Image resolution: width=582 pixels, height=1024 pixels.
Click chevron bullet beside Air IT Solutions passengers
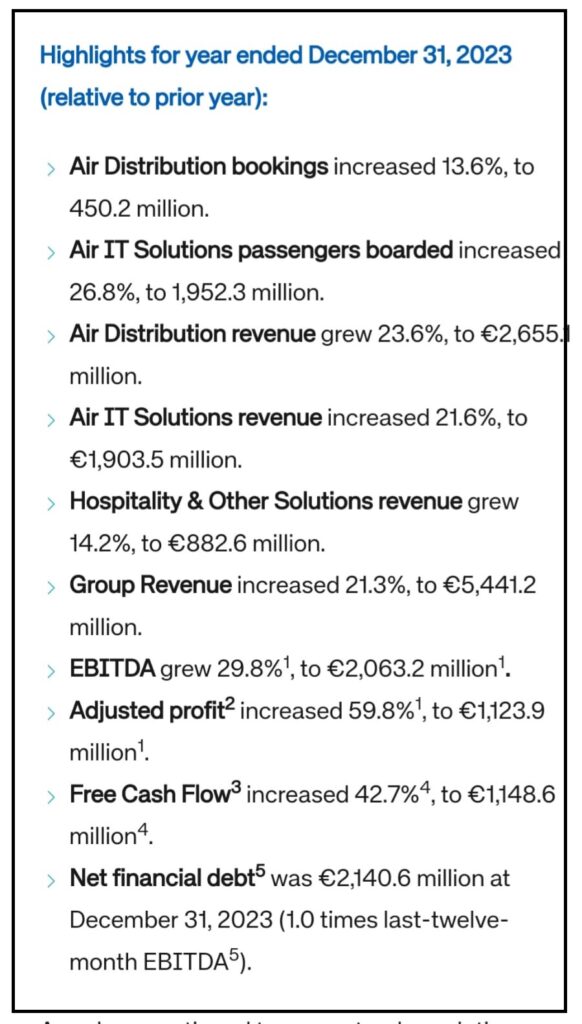click(x=52, y=253)
